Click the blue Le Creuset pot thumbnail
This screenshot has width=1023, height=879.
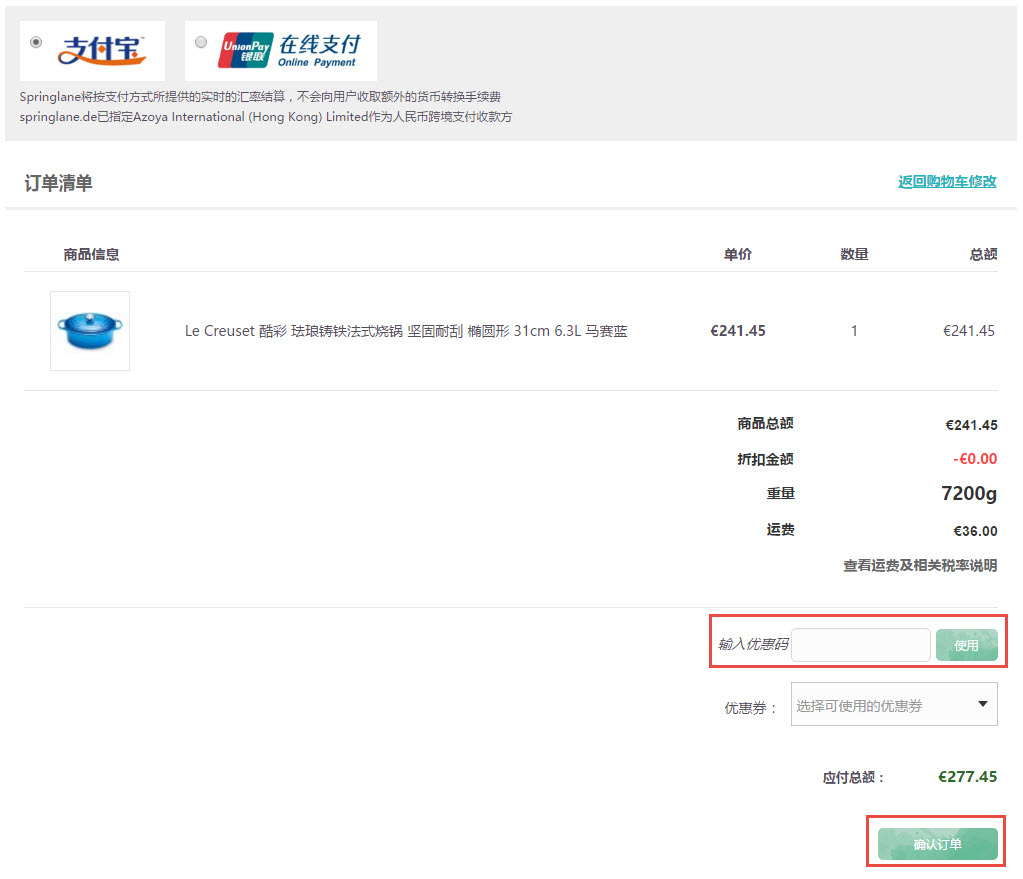click(x=90, y=331)
